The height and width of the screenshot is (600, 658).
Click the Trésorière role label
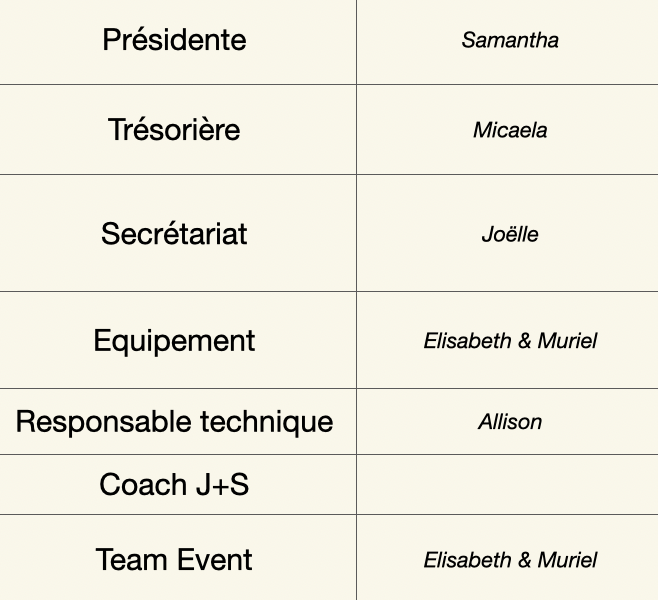point(174,130)
